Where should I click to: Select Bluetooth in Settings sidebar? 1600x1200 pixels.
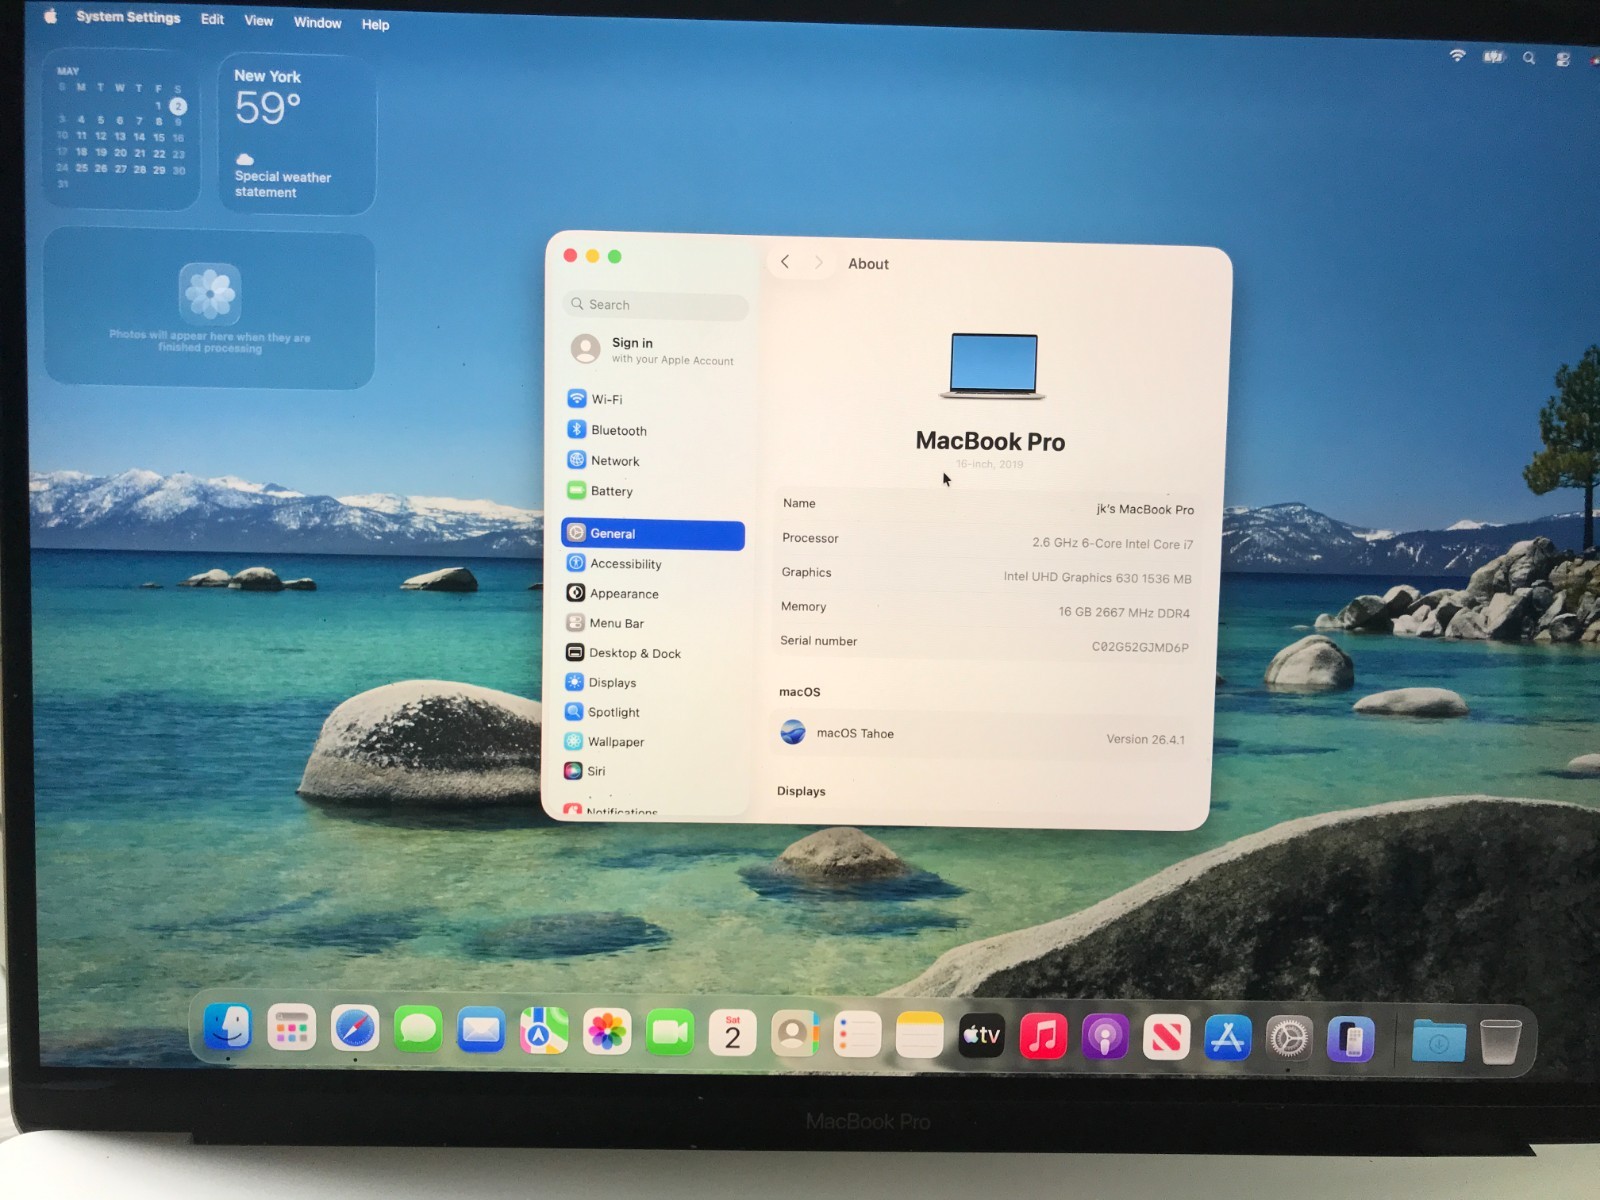tap(653, 430)
